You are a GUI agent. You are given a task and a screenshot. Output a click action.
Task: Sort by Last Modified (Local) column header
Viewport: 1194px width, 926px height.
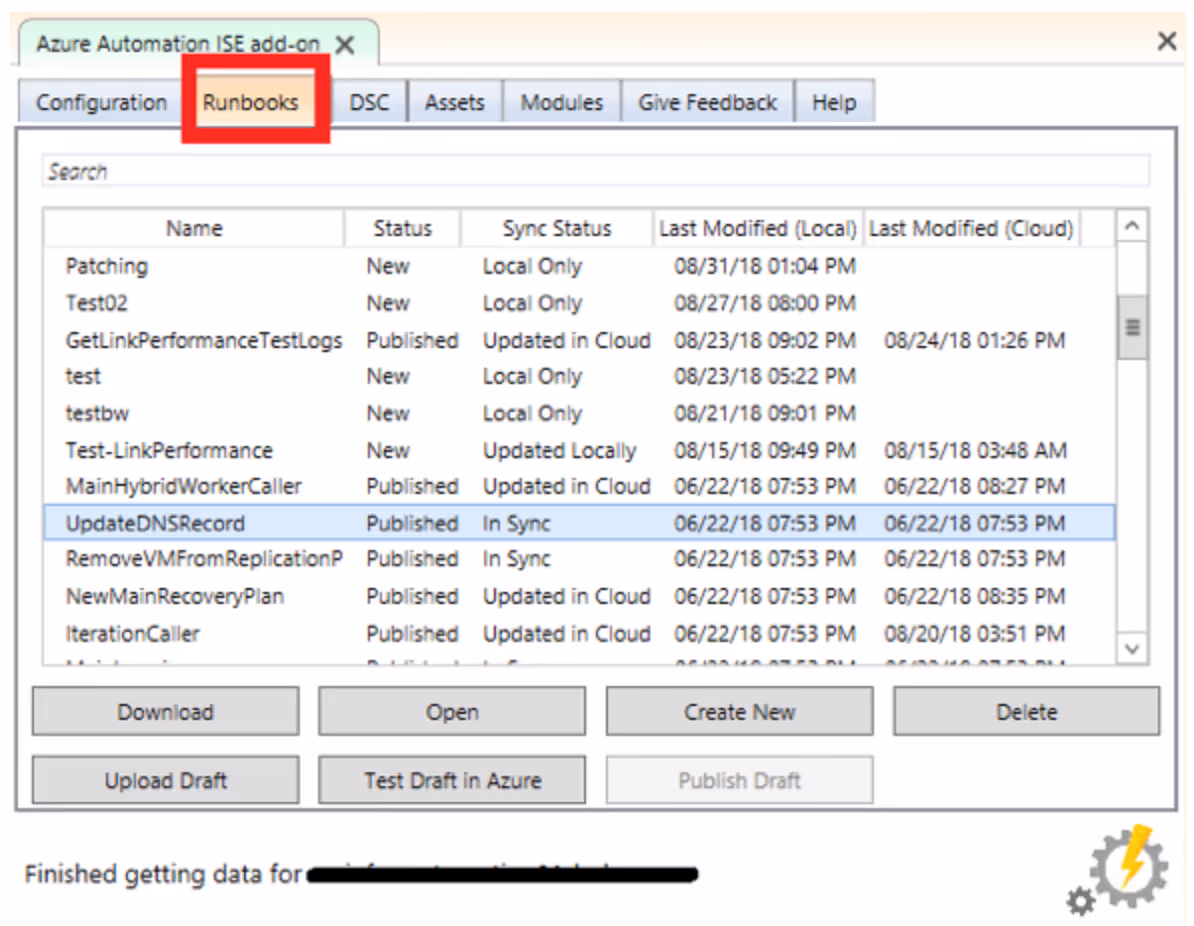(758, 228)
